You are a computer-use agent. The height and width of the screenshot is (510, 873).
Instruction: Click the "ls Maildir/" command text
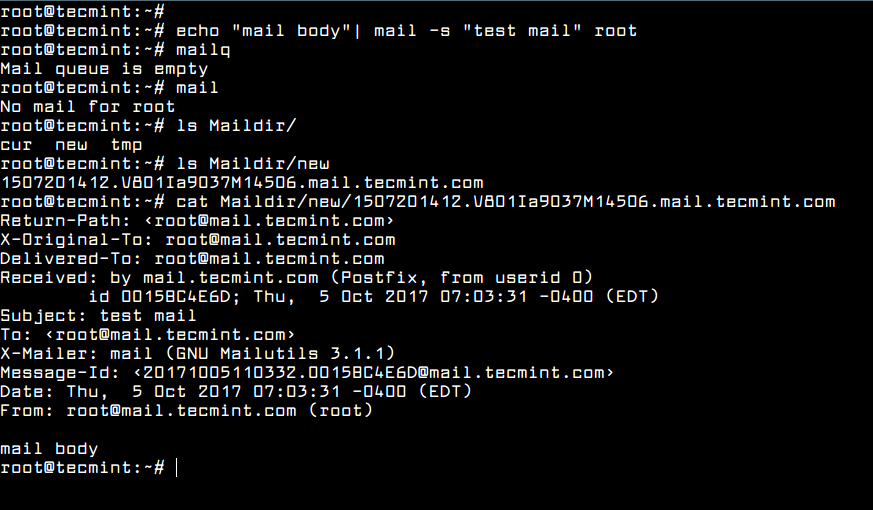point(236,126)
